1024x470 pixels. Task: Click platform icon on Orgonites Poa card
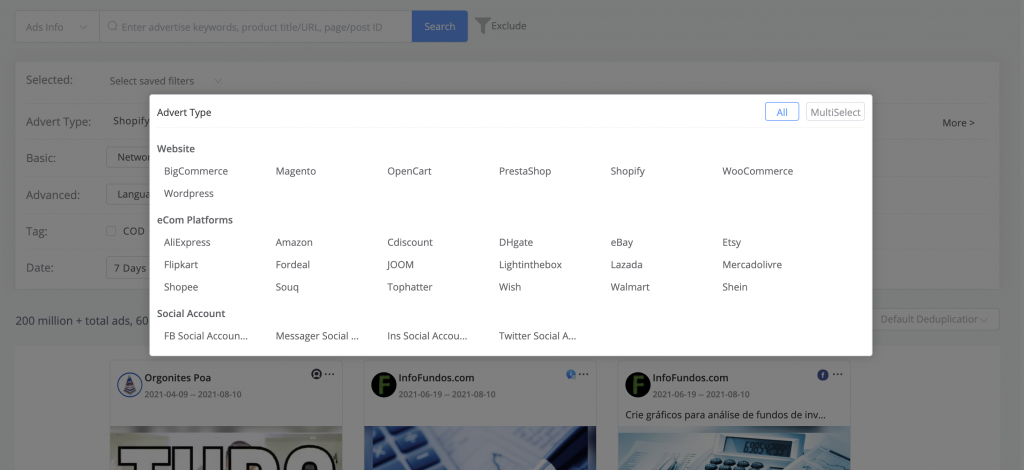316,374
